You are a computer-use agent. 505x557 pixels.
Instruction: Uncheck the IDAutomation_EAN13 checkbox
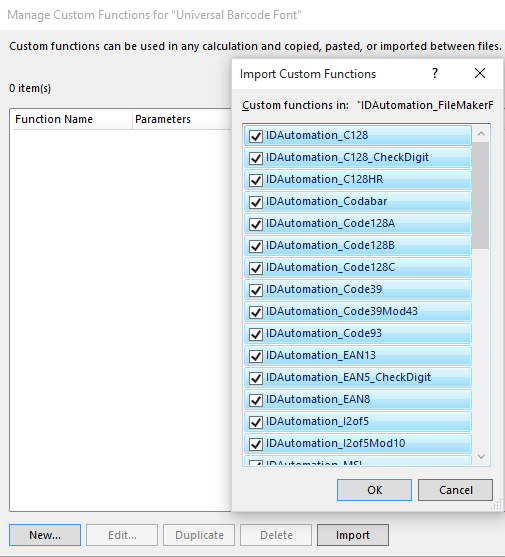click(256, 356)
